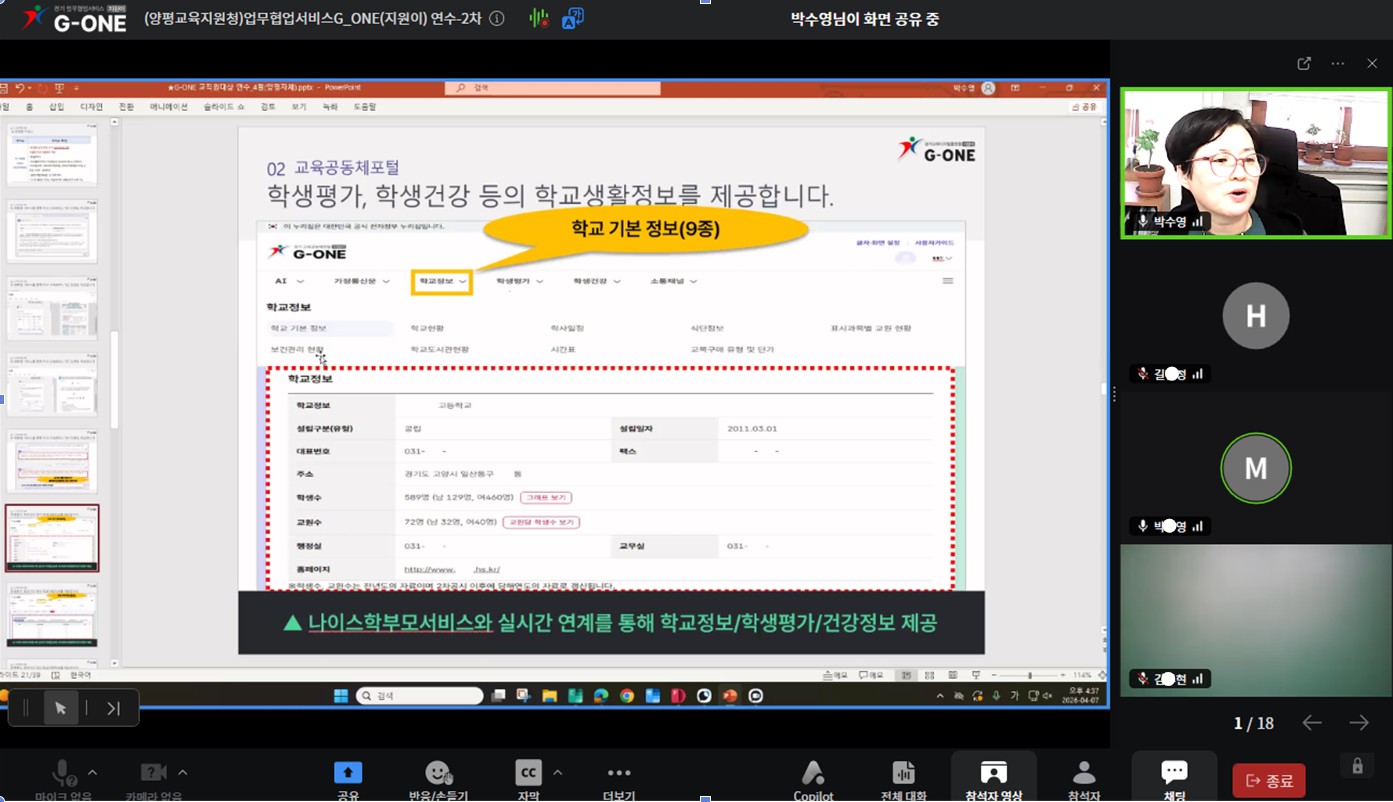Click the PowerPoint 검색 search box
1393x802 pixels.
point(553,88)
